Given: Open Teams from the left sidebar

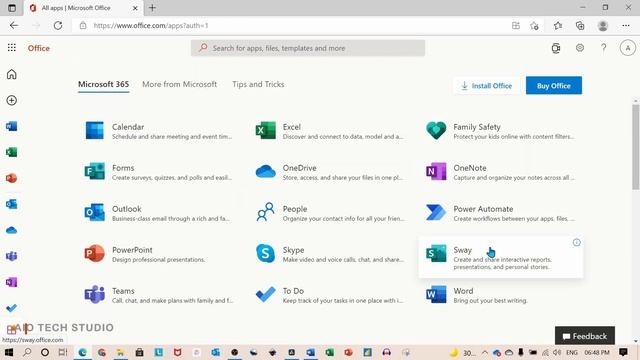Looking at the screenshot, I should pyautogui.click(x=11, y=256).
